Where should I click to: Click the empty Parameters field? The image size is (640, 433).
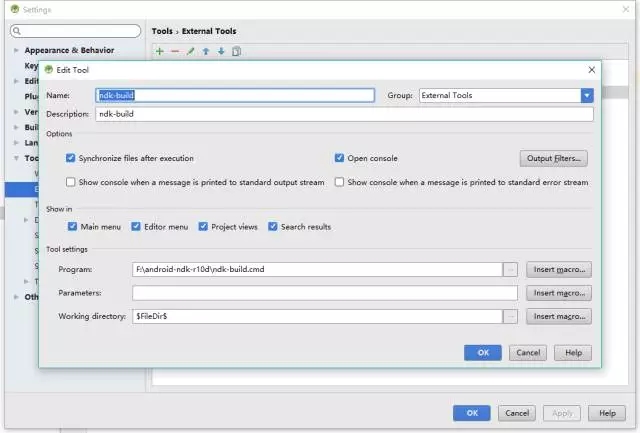click(325, 293)
